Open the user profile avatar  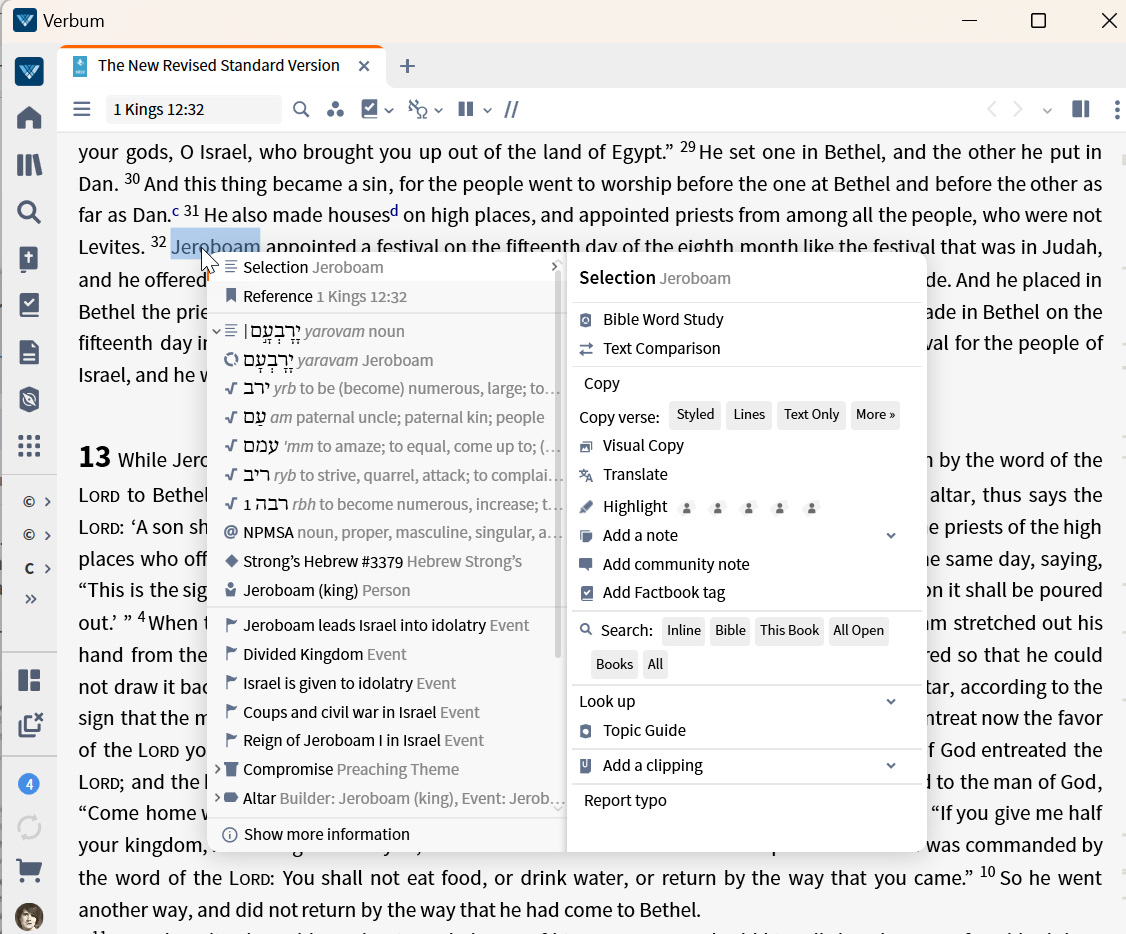[x=29, y=917]
